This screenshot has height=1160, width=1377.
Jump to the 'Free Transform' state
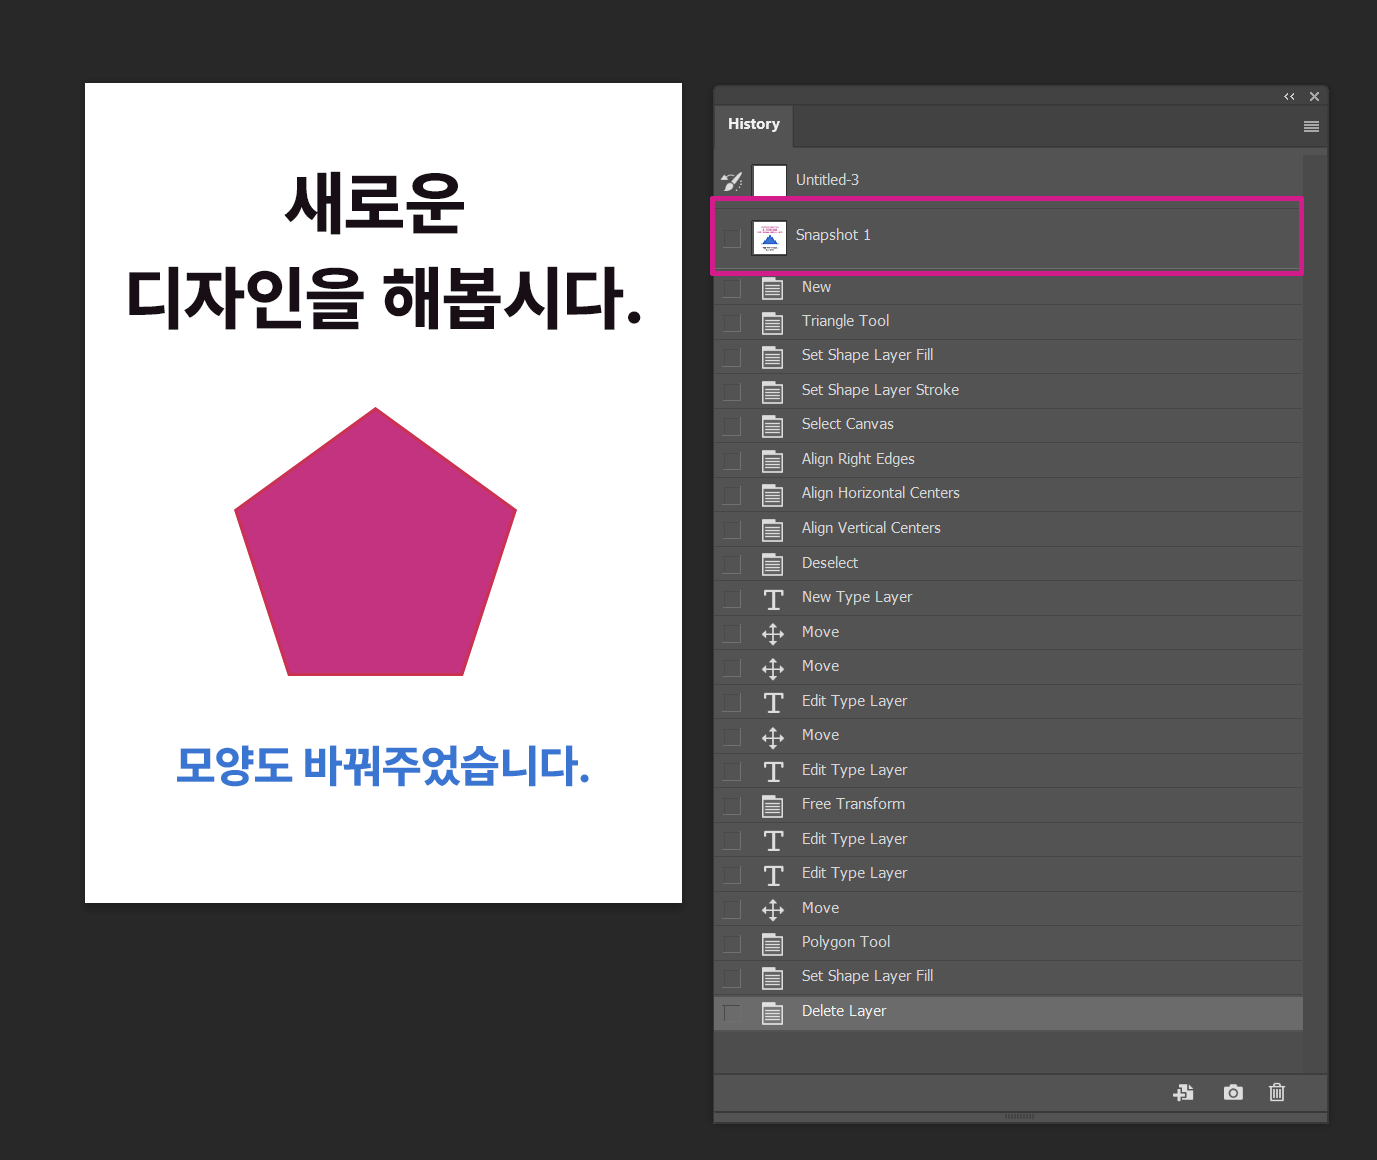pyautogui.click(x=853, y=804)
